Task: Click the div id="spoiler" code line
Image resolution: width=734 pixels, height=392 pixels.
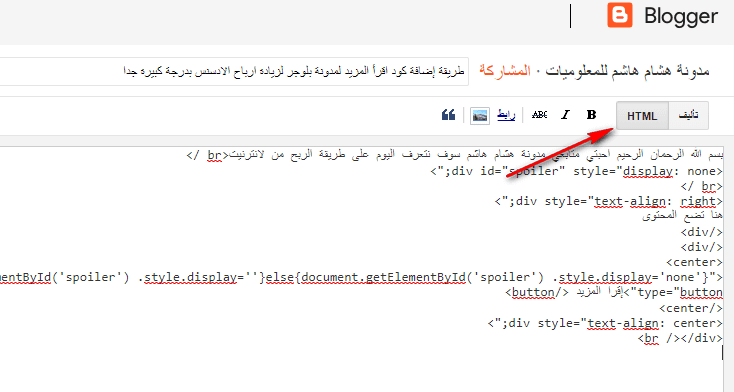Action: pos(577,171)
